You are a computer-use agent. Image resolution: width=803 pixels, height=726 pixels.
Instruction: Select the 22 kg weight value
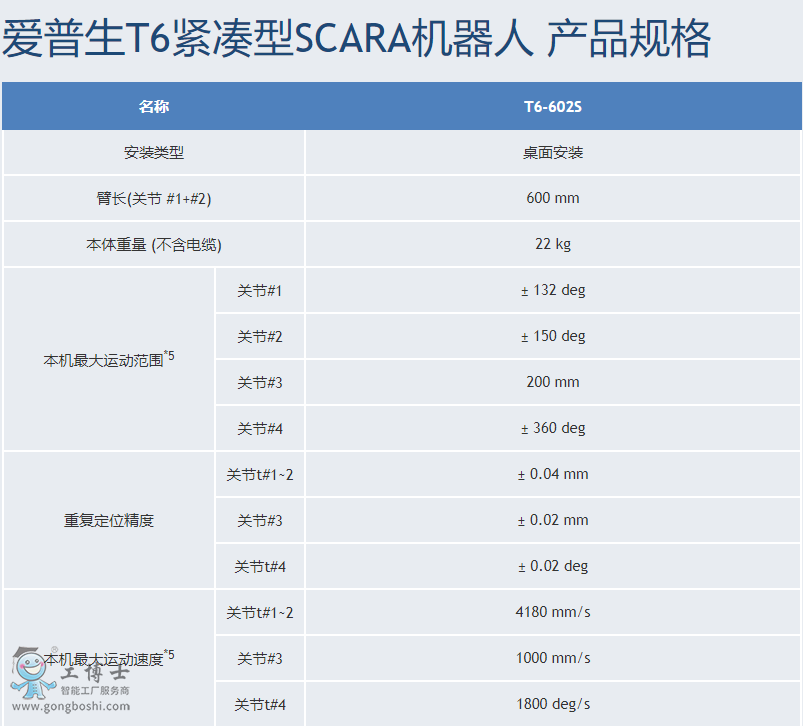point(553,244)
